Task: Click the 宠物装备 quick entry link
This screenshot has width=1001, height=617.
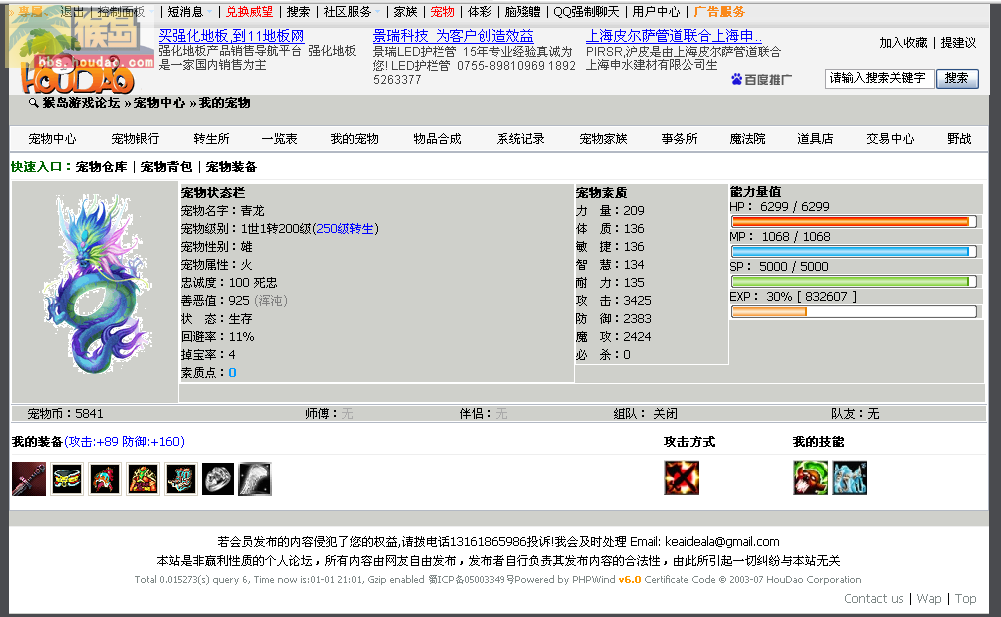Action: tap(231, 167)
